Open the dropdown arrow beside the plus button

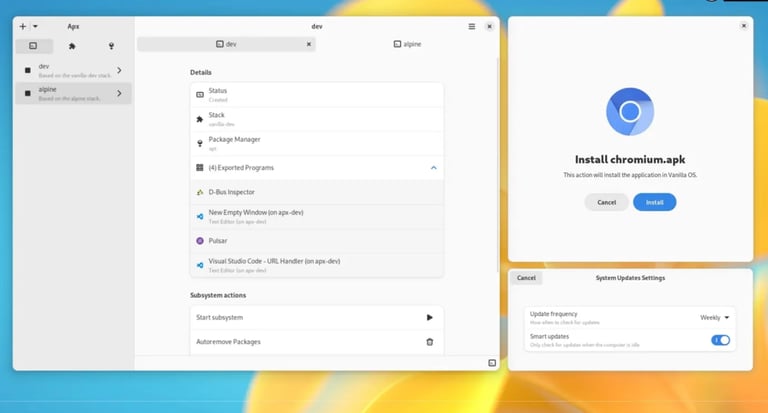35,26
